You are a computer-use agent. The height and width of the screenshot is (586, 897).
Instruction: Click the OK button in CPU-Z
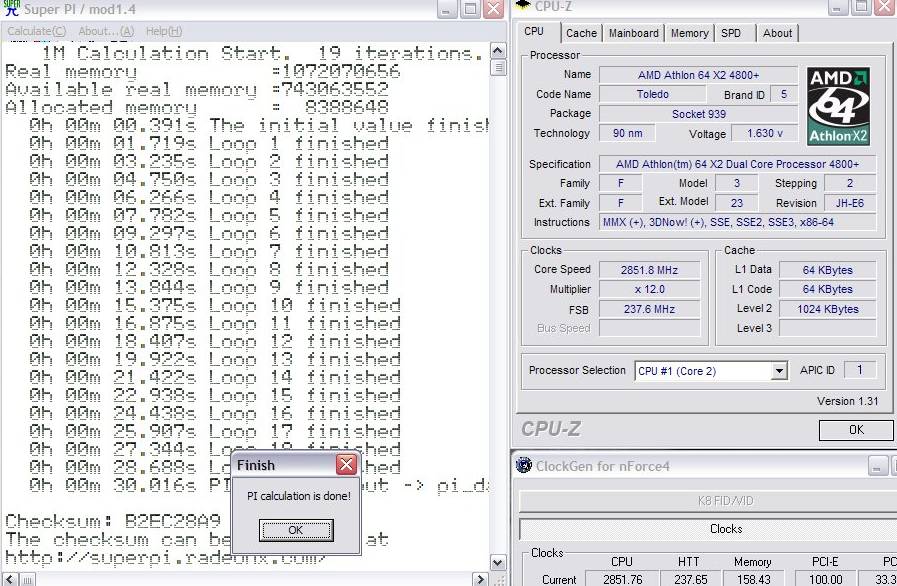pyautogui.click(x=856, y=430)
